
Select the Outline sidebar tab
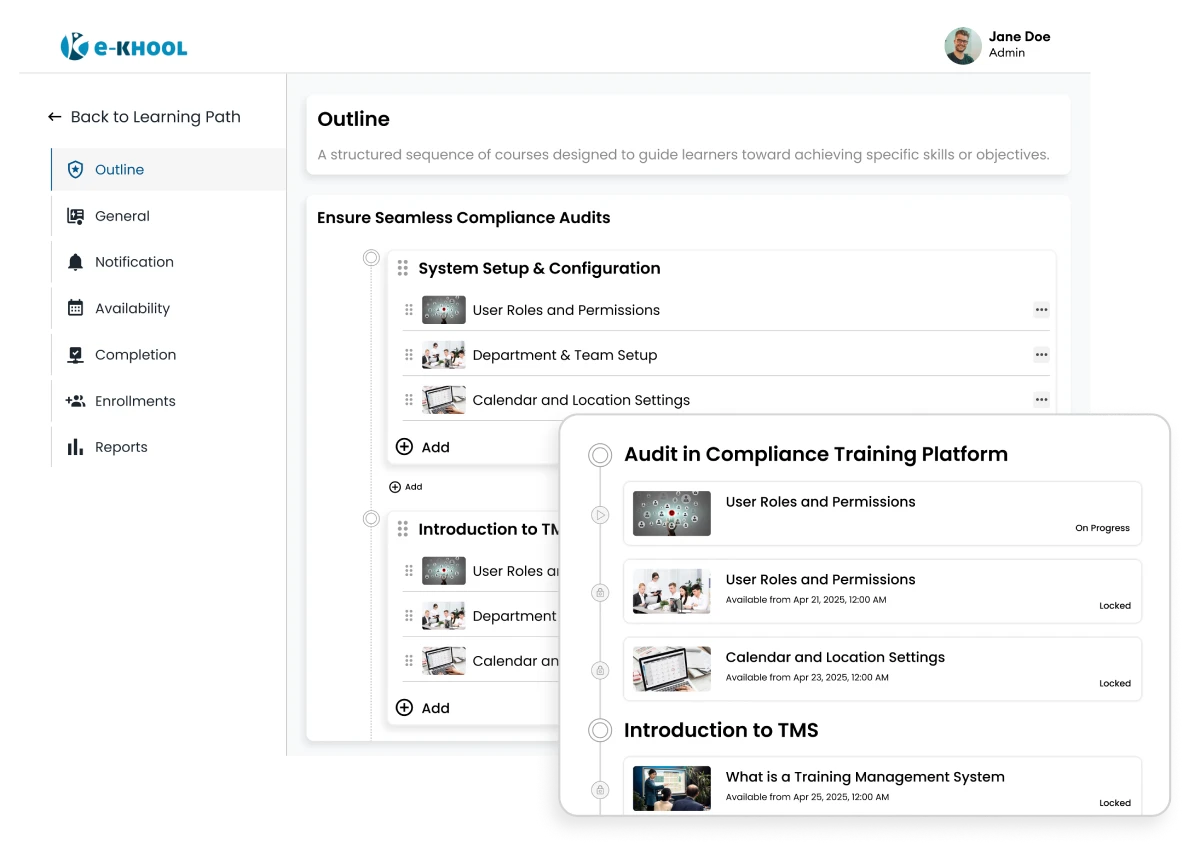(119, 170)
